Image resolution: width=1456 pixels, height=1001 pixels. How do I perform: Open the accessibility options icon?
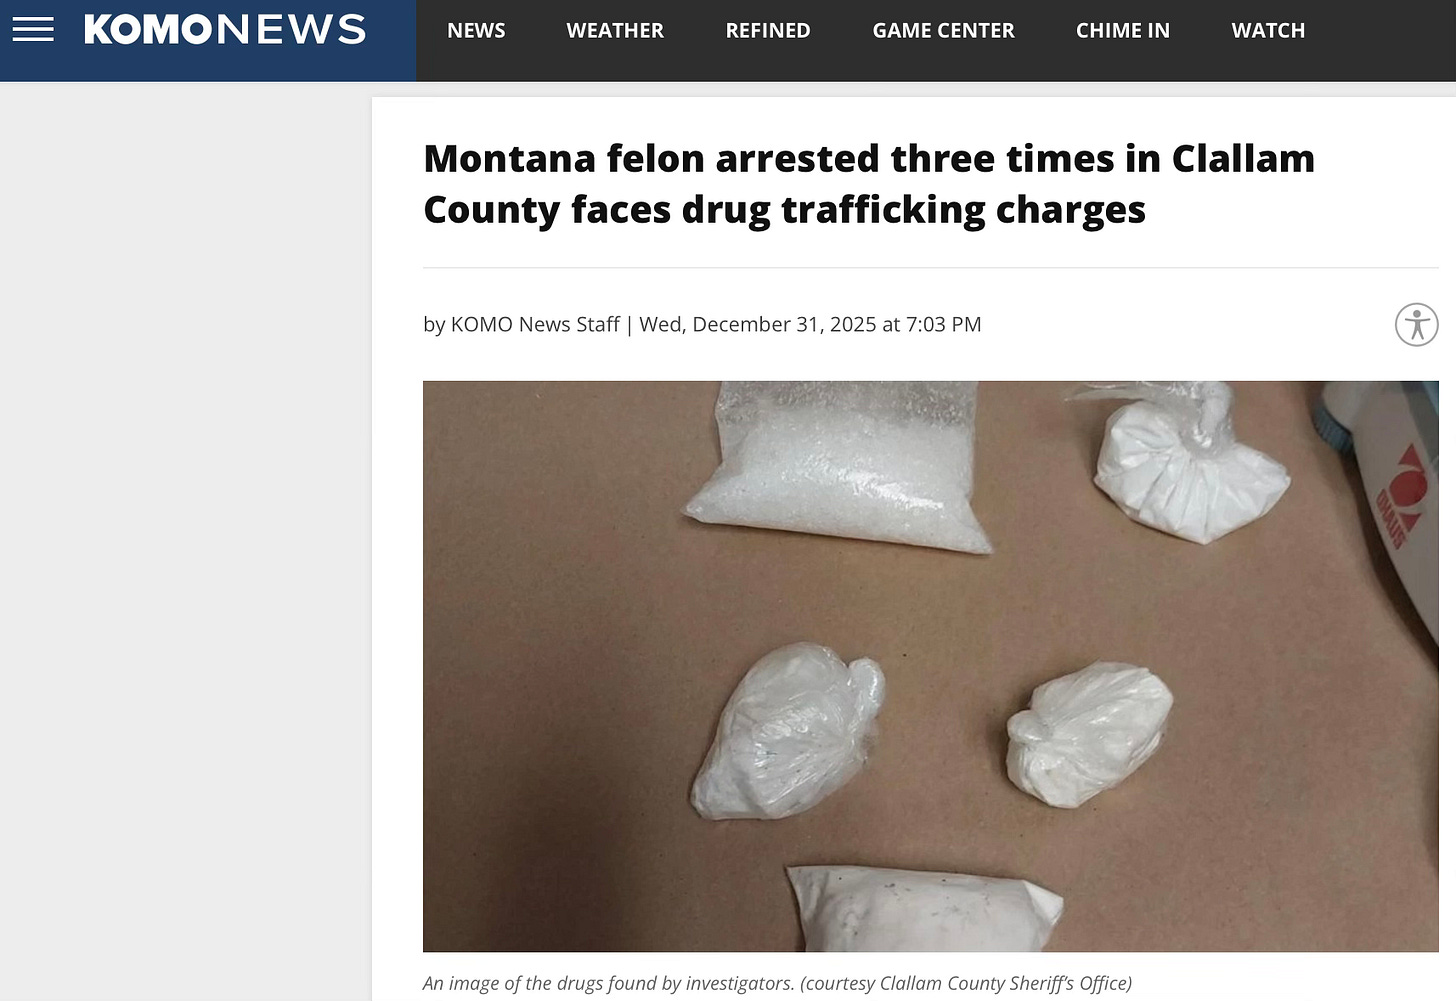1416,325
